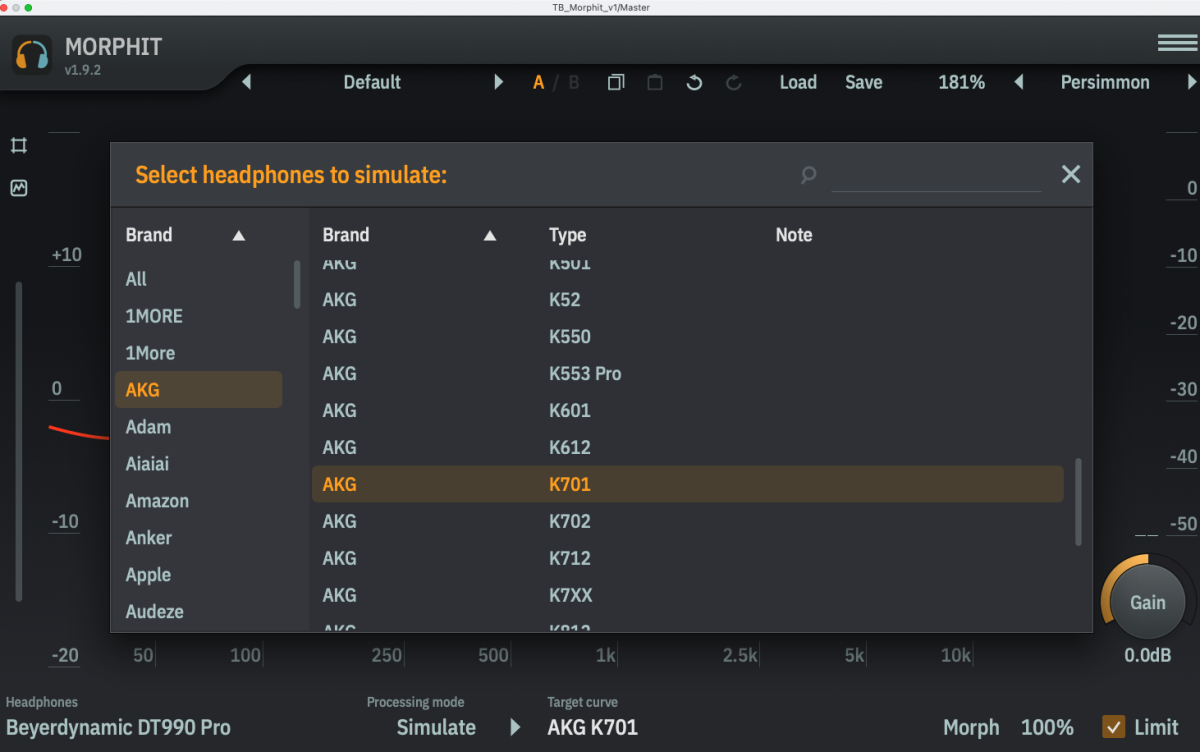
Task: Choose the AKG K550 headphones
Action: click(687, 337)
